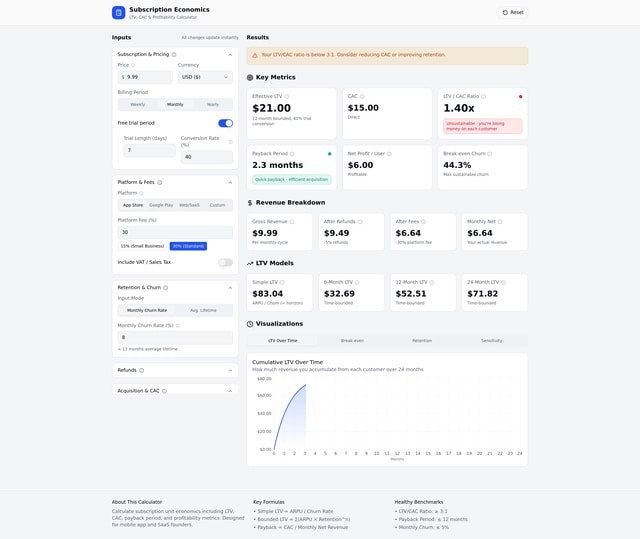Apply the 30% (Standard) fee preset
This screenshot has width=640, height=539.
[x=188, y=246]
